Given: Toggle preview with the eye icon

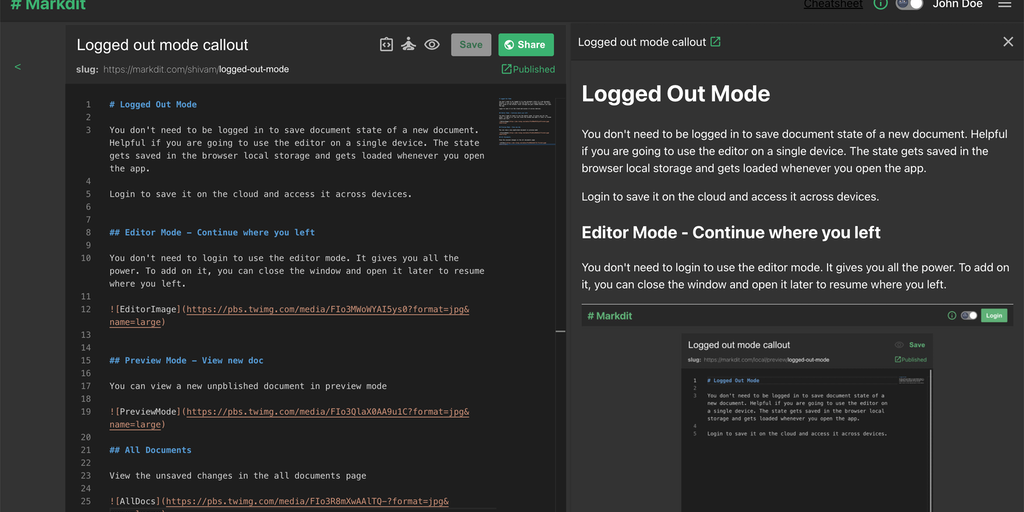Looking at the screenshot, I should point(432,44).
